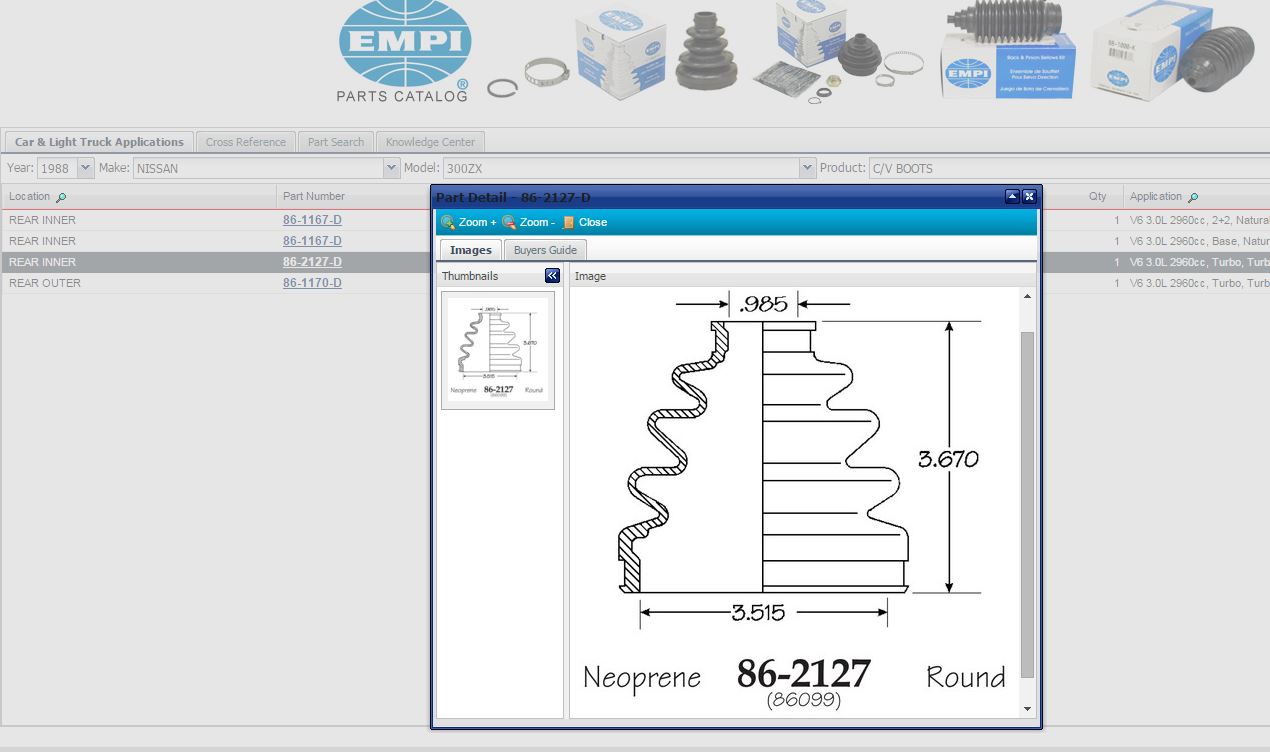1270x752 pixels.
Task: Open the Make dropdown showing NISSAN
Action: 392,168
